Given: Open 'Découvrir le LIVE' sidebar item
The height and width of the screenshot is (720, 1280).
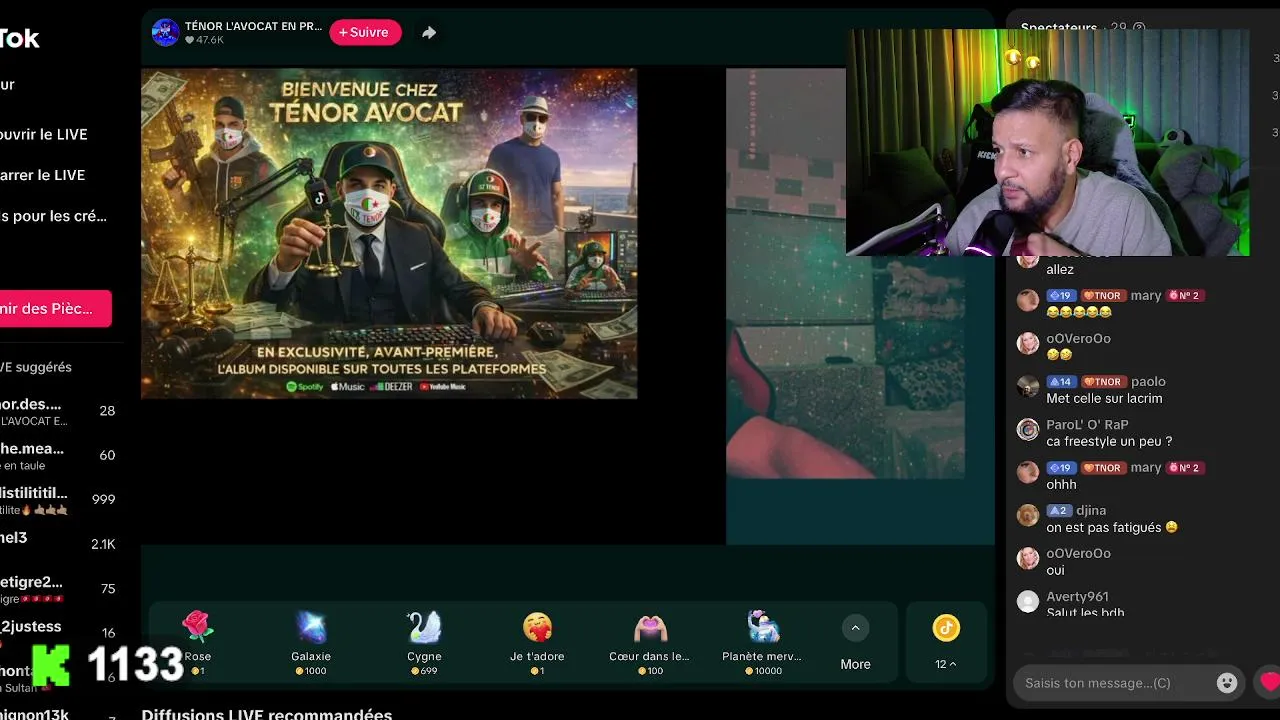Looking at the screenshot, I should tap(44, 134).
